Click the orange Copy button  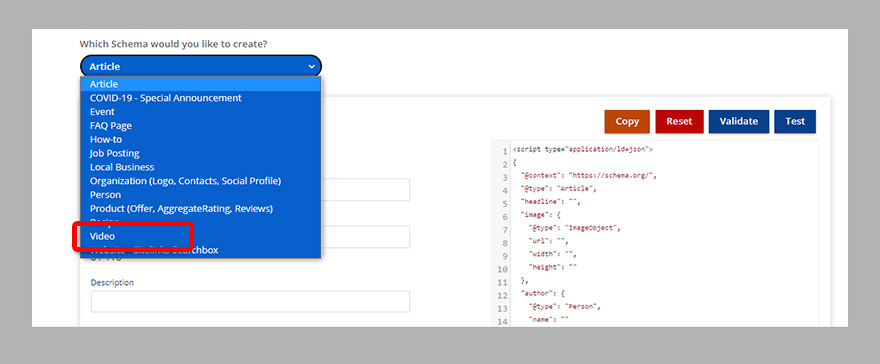pyautogui.click(x=627, y=121)
